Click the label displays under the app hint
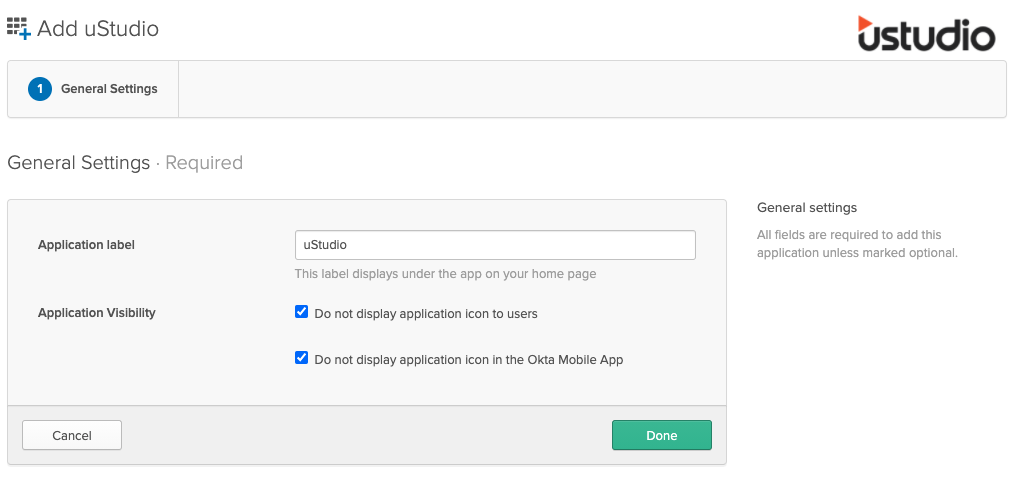The height and width of the screenshot is (477, 1020). 446,274
